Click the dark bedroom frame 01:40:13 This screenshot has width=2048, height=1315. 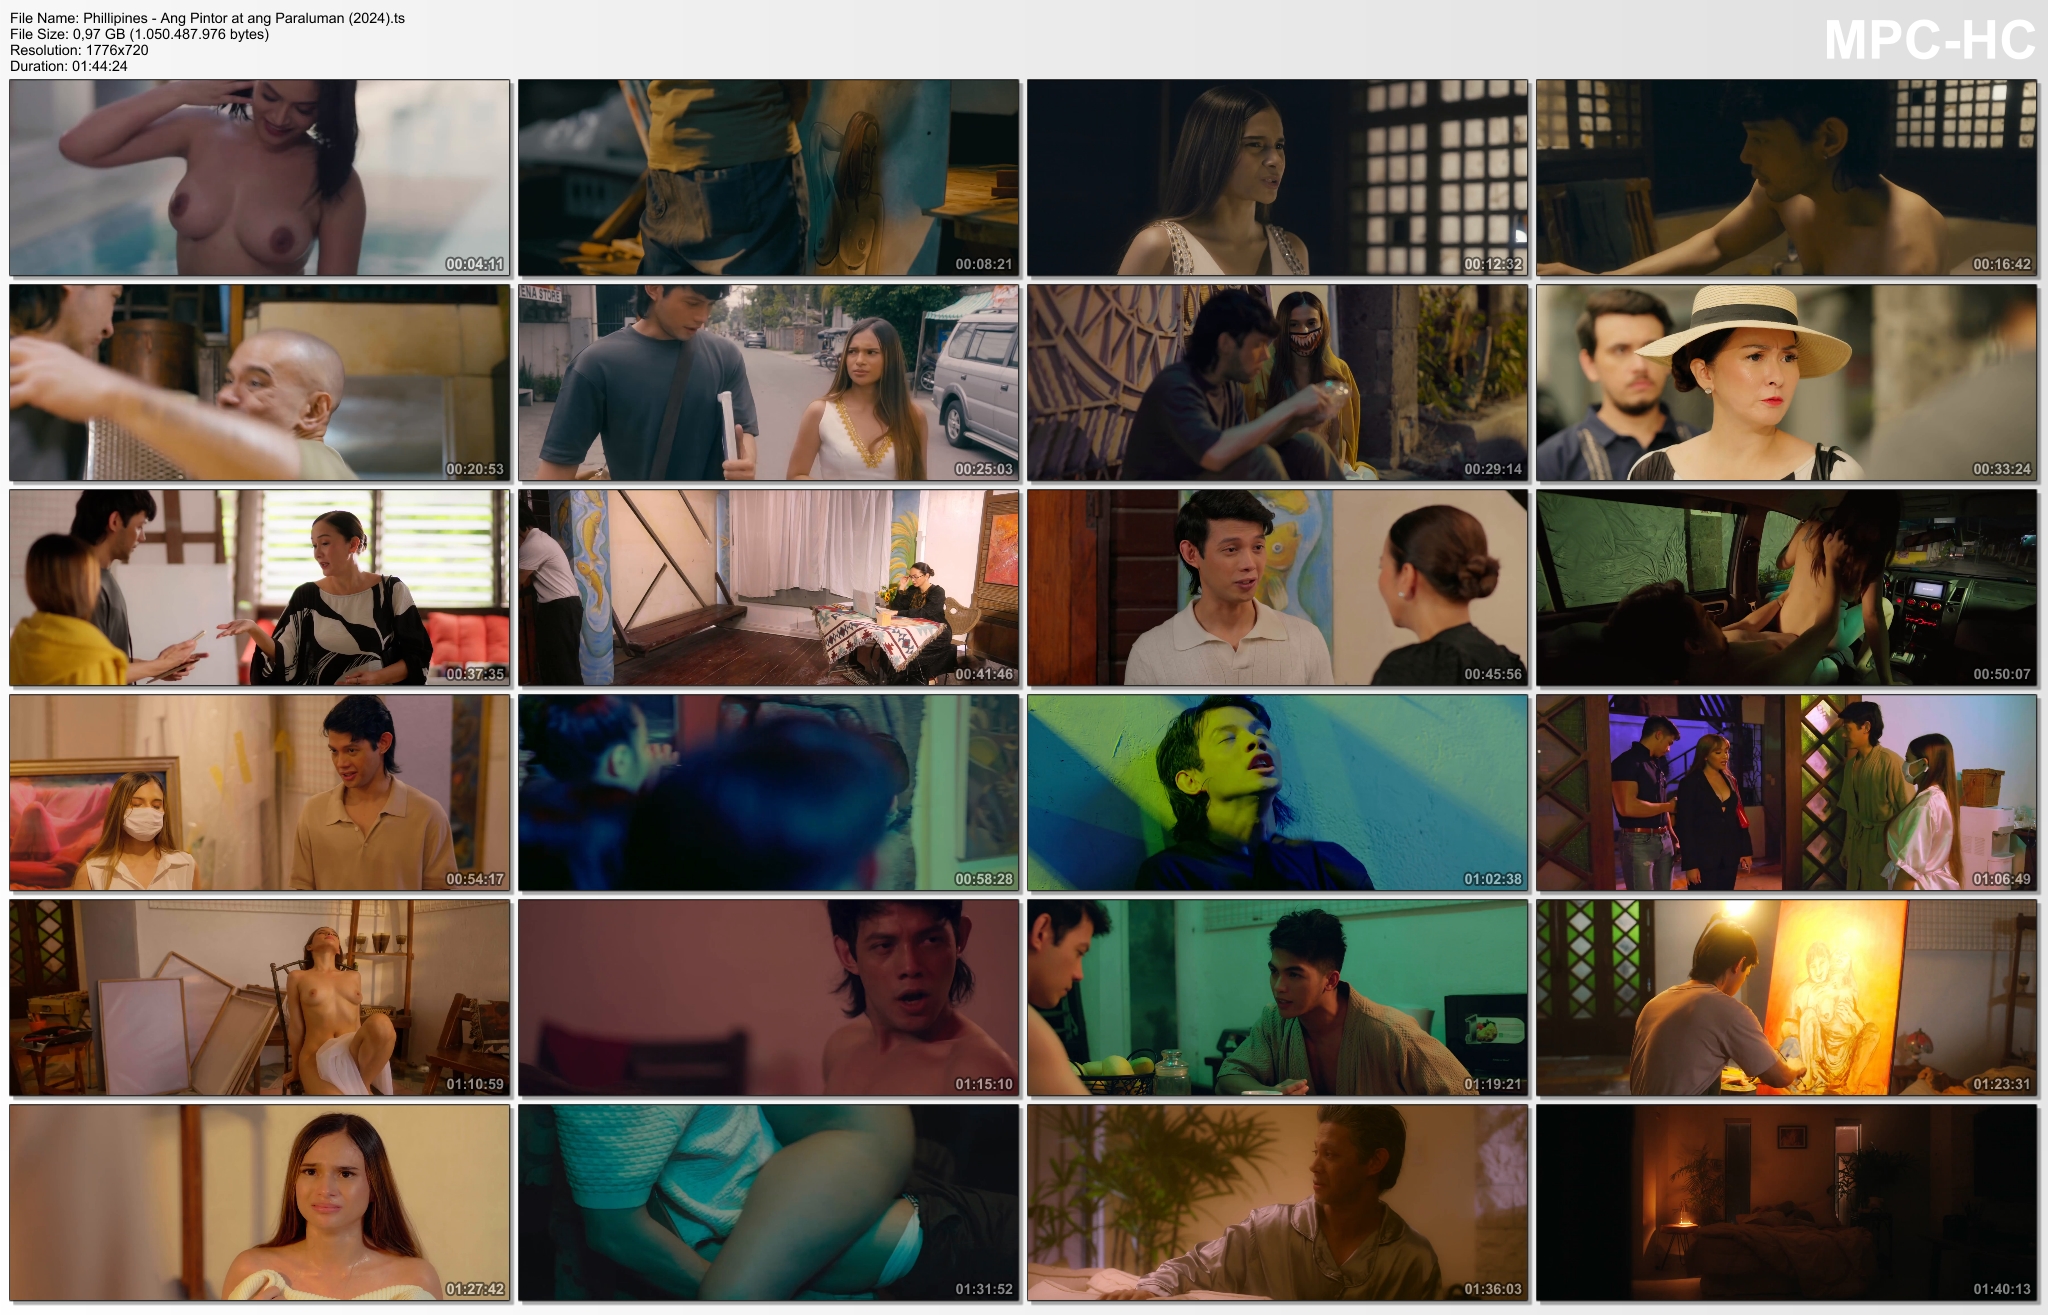point(1786,1202)
